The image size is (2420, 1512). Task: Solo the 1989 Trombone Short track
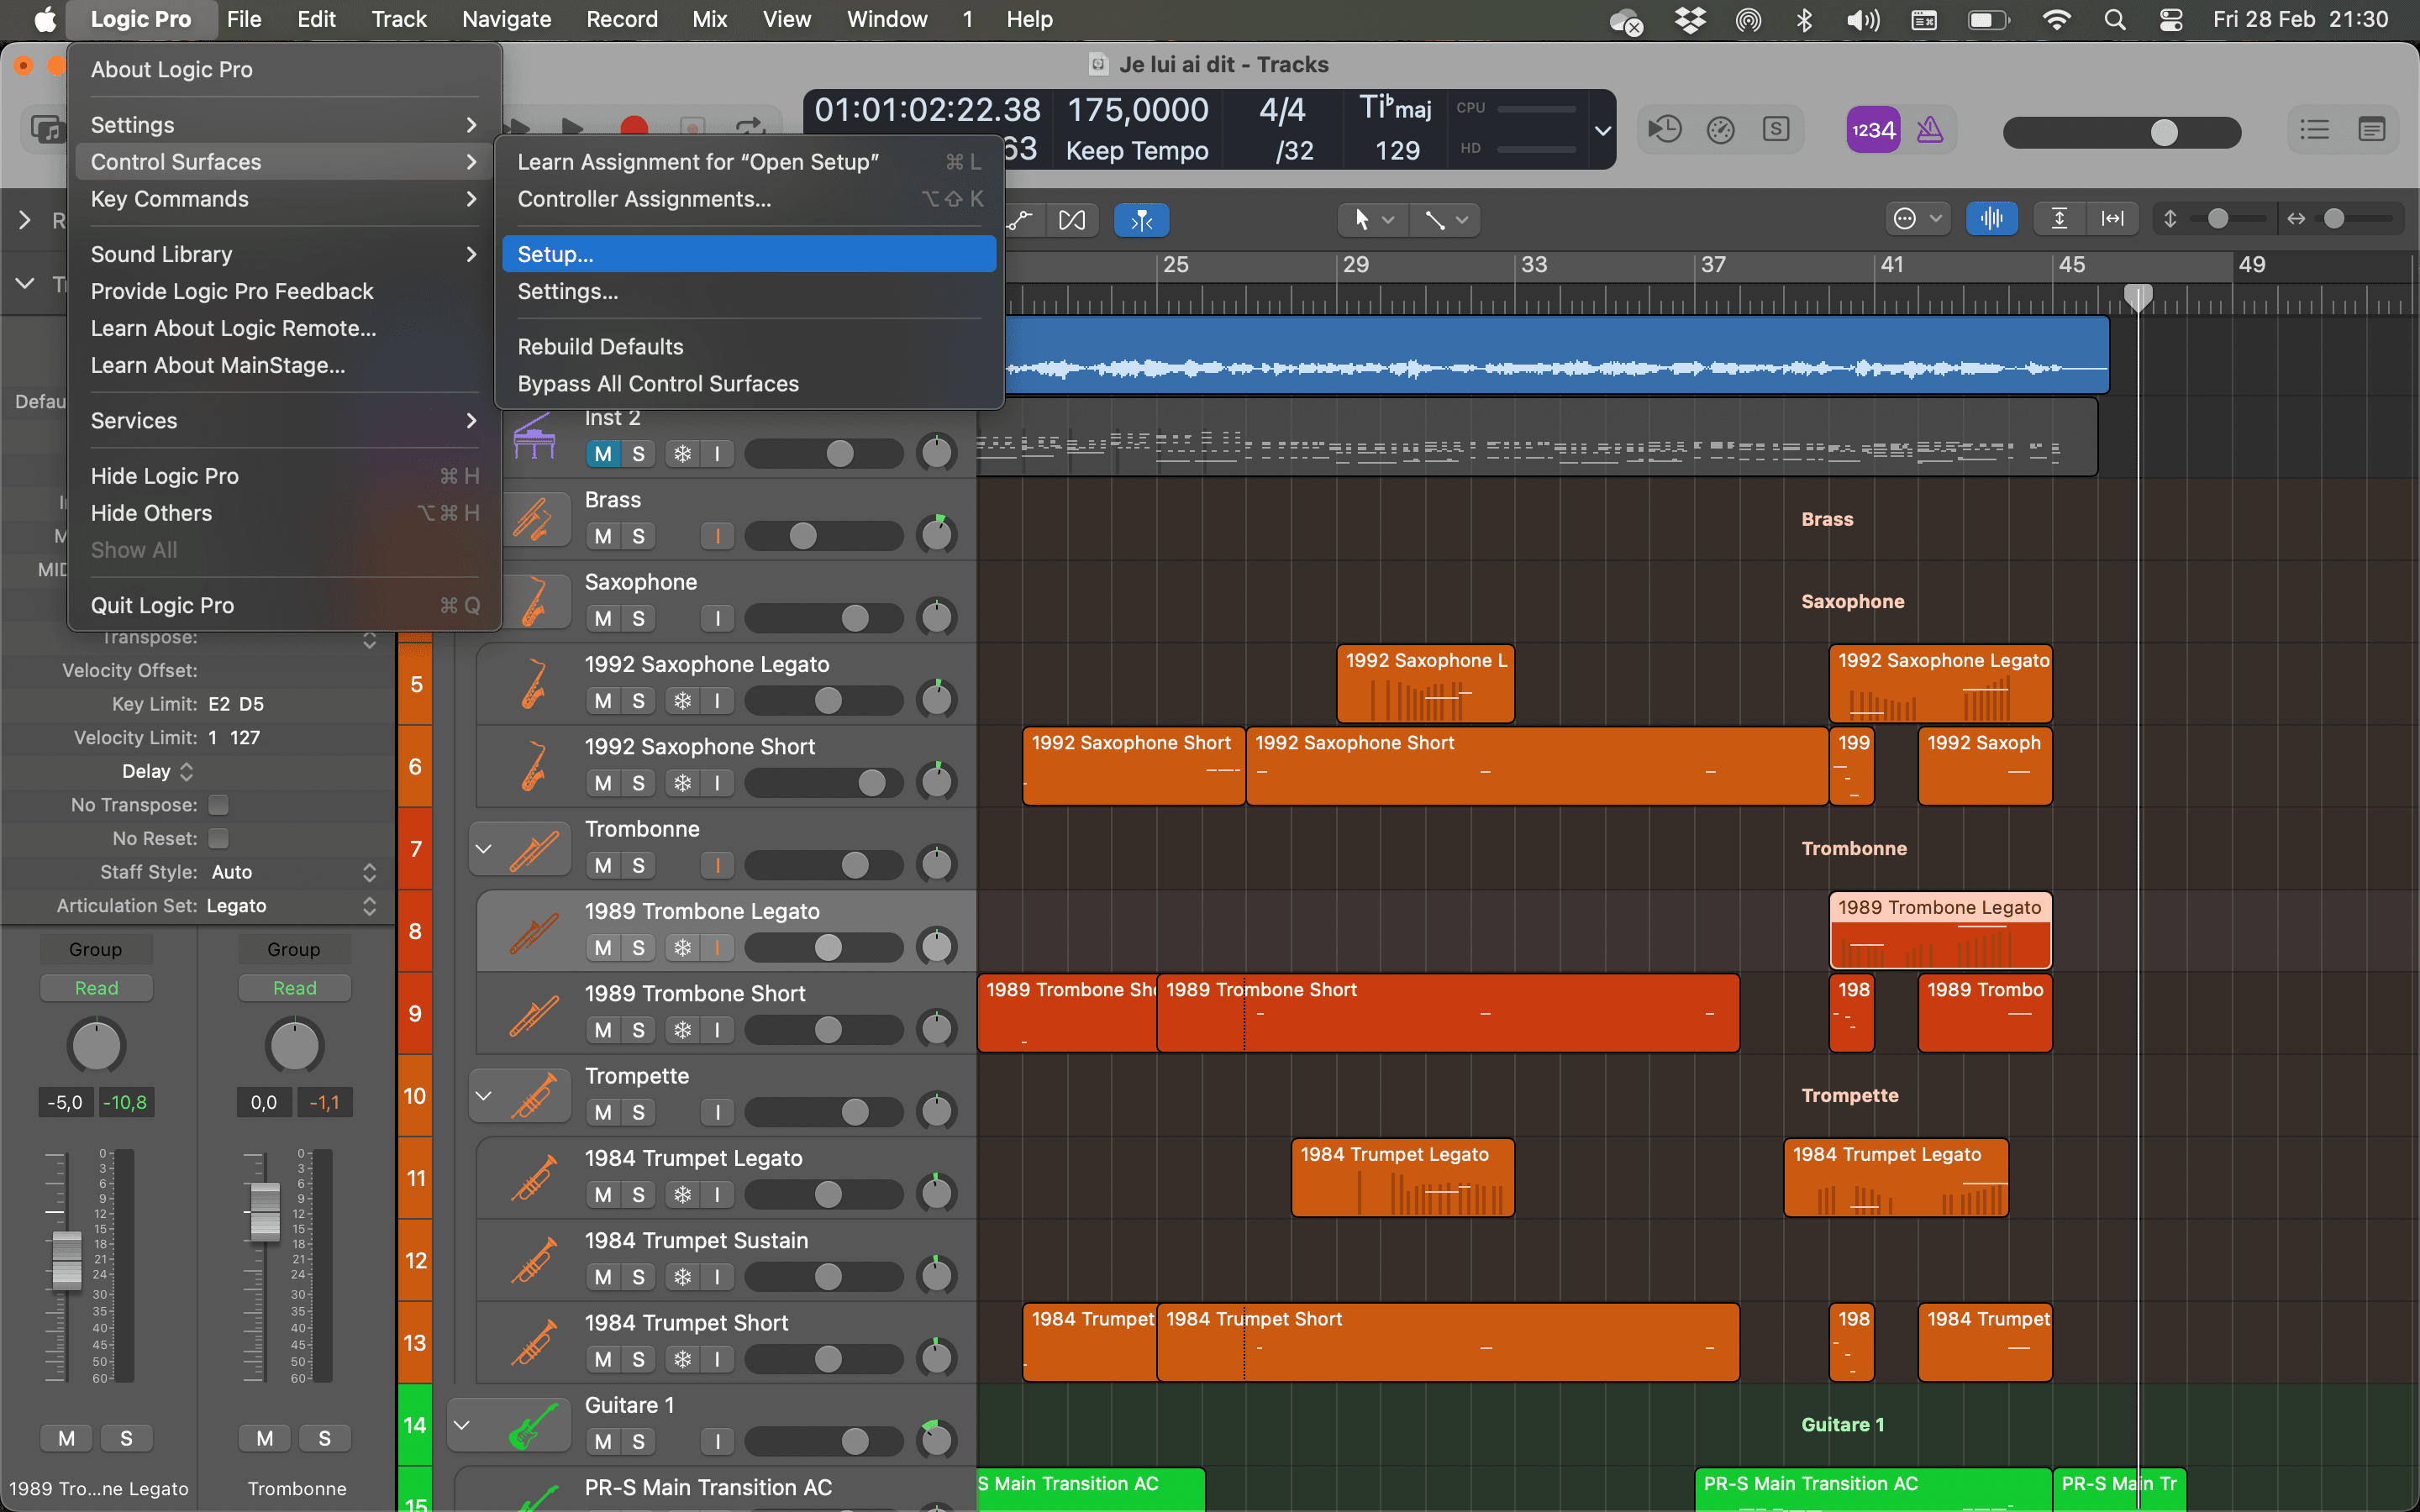638,1030
